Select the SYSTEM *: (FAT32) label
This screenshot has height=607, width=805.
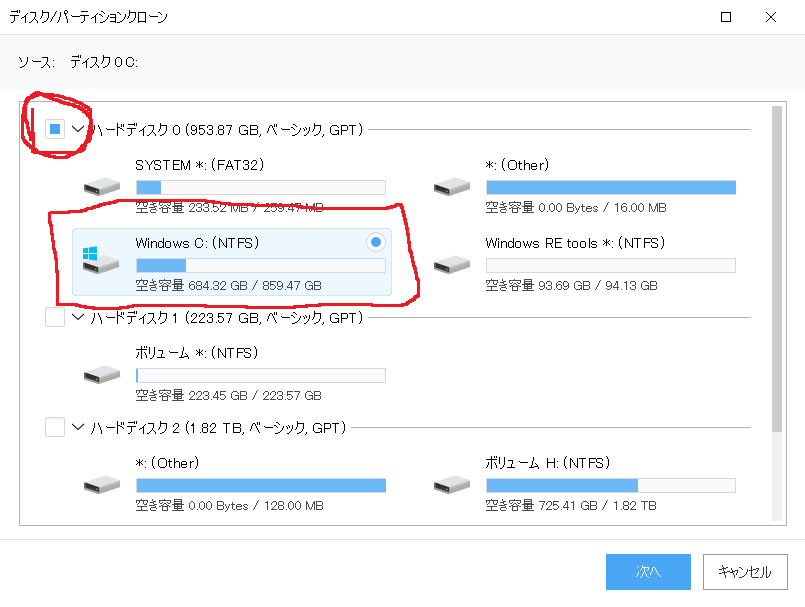point(200,165)
